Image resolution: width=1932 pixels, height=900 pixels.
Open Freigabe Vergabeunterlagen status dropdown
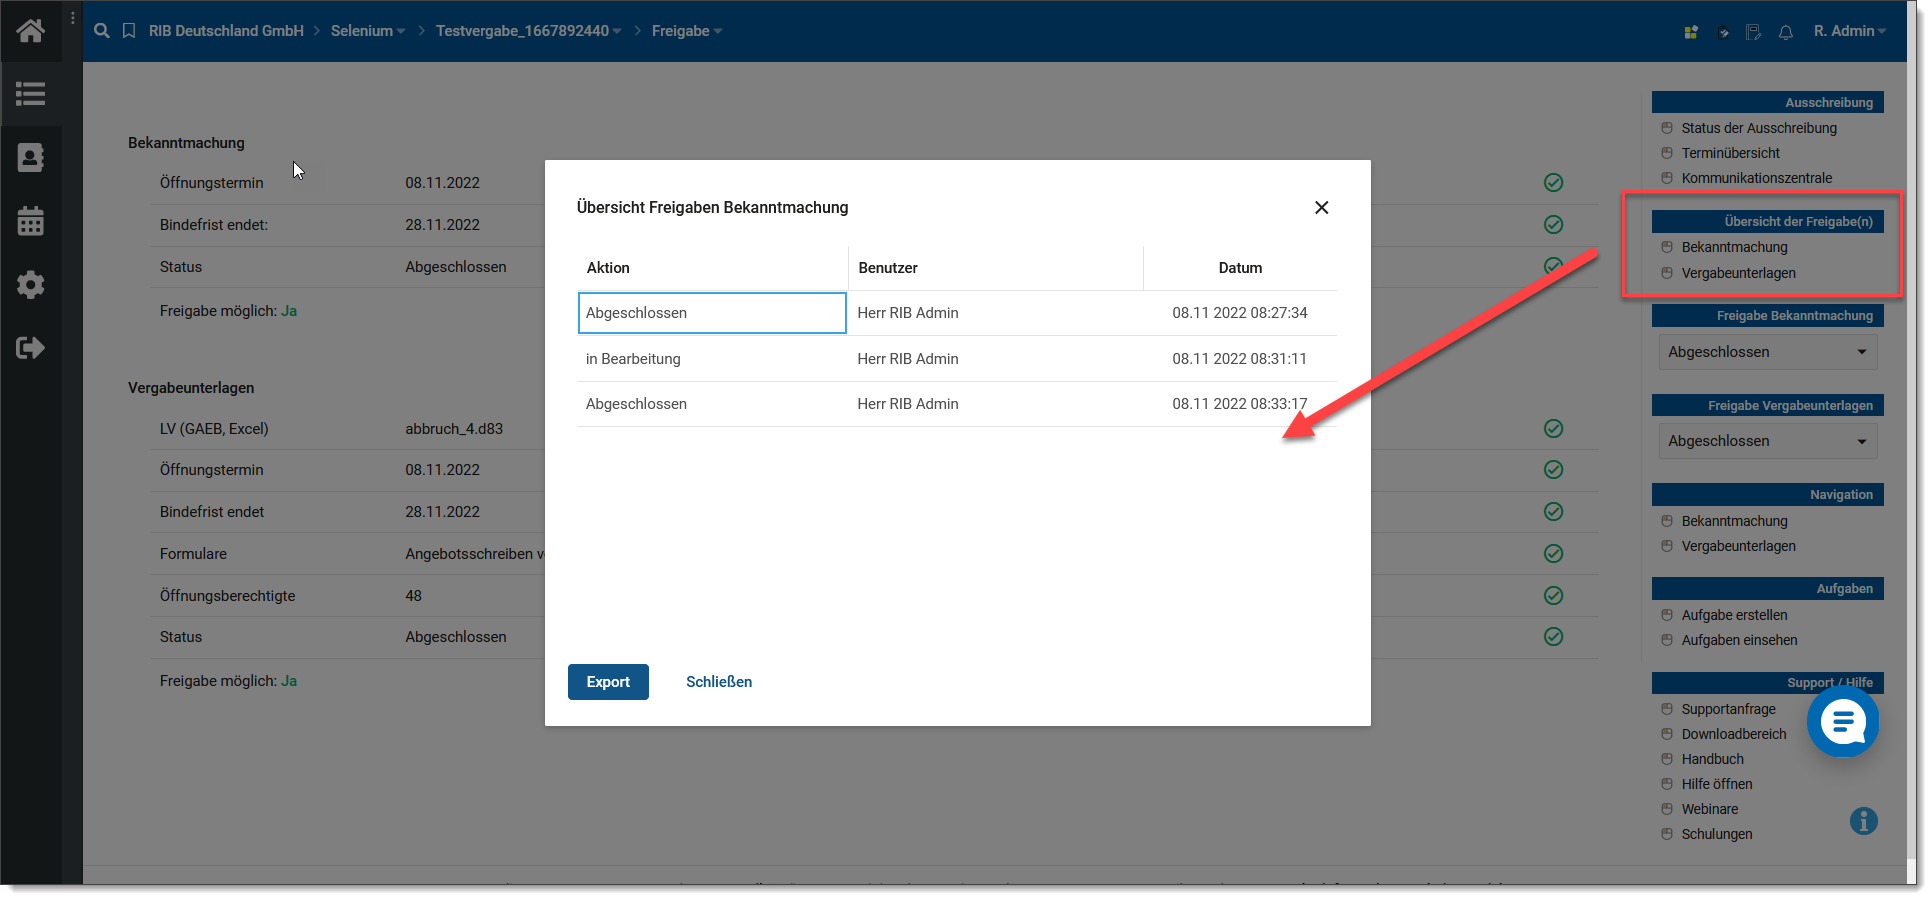tap(1767, 441)
